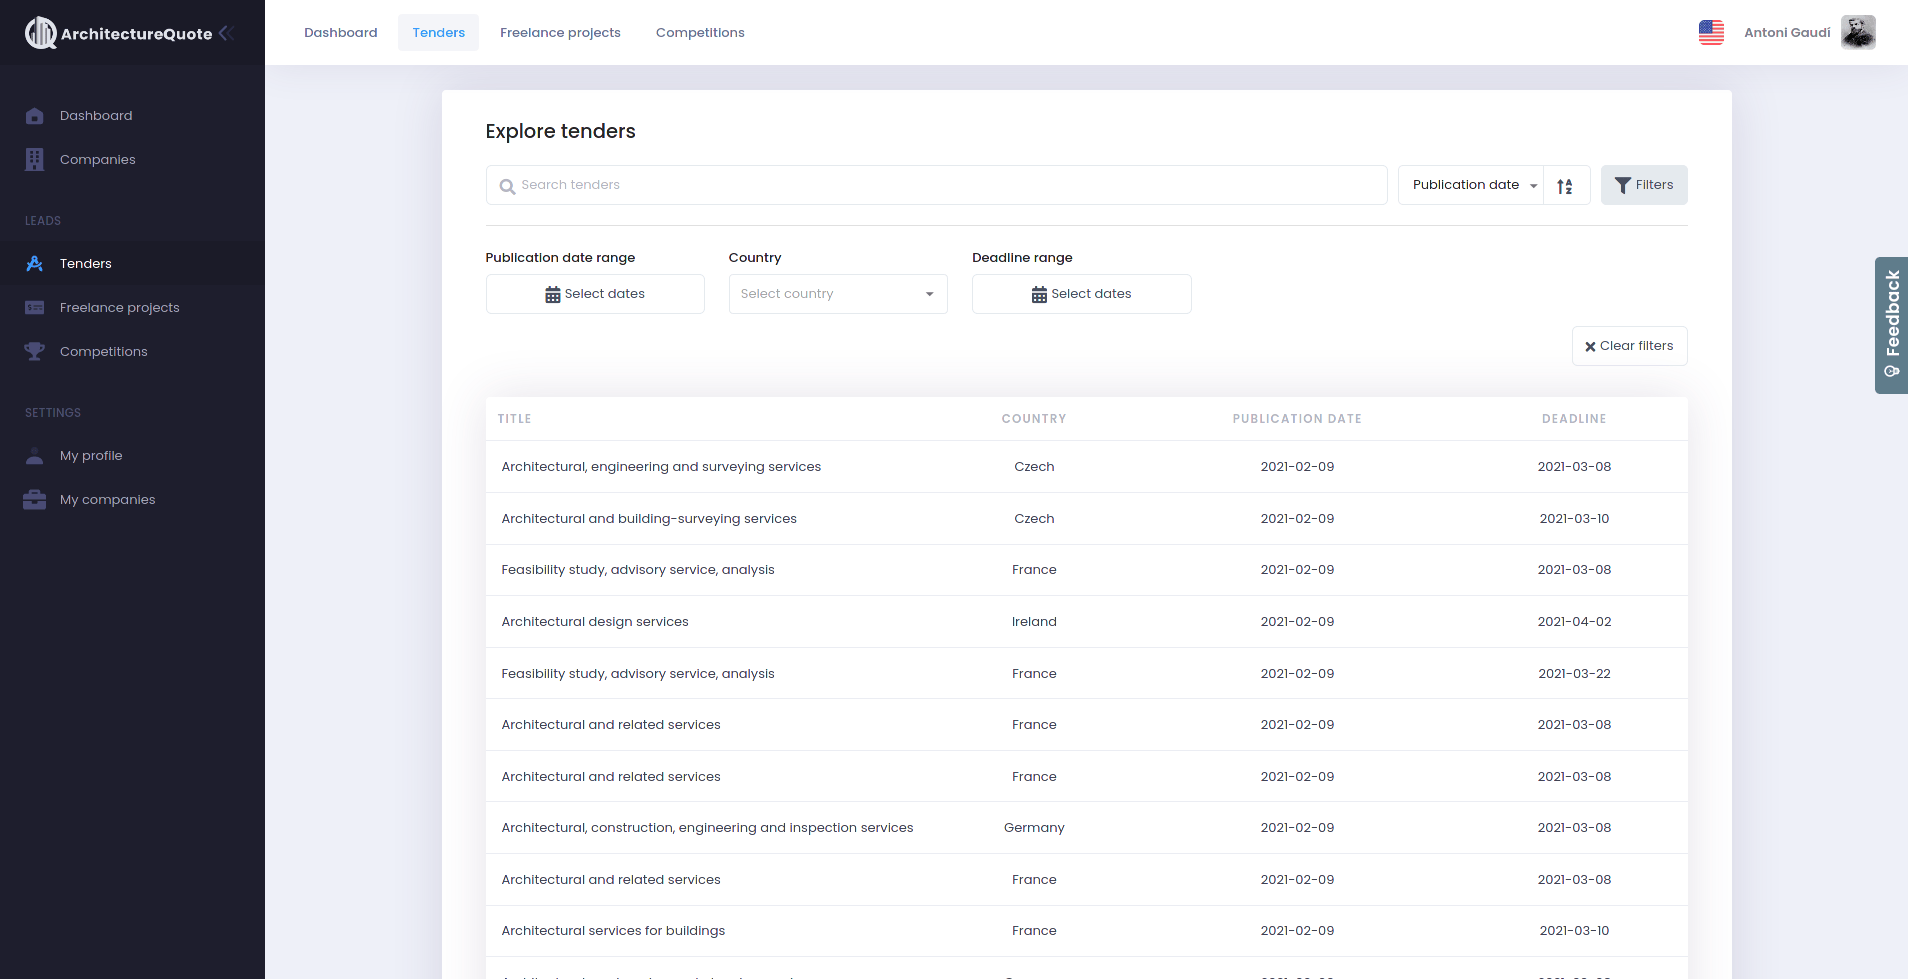The image size is (1908, 979).
Task: Open the Feedback side tab
Action: pyautogui.click(x=1891, y=325)
